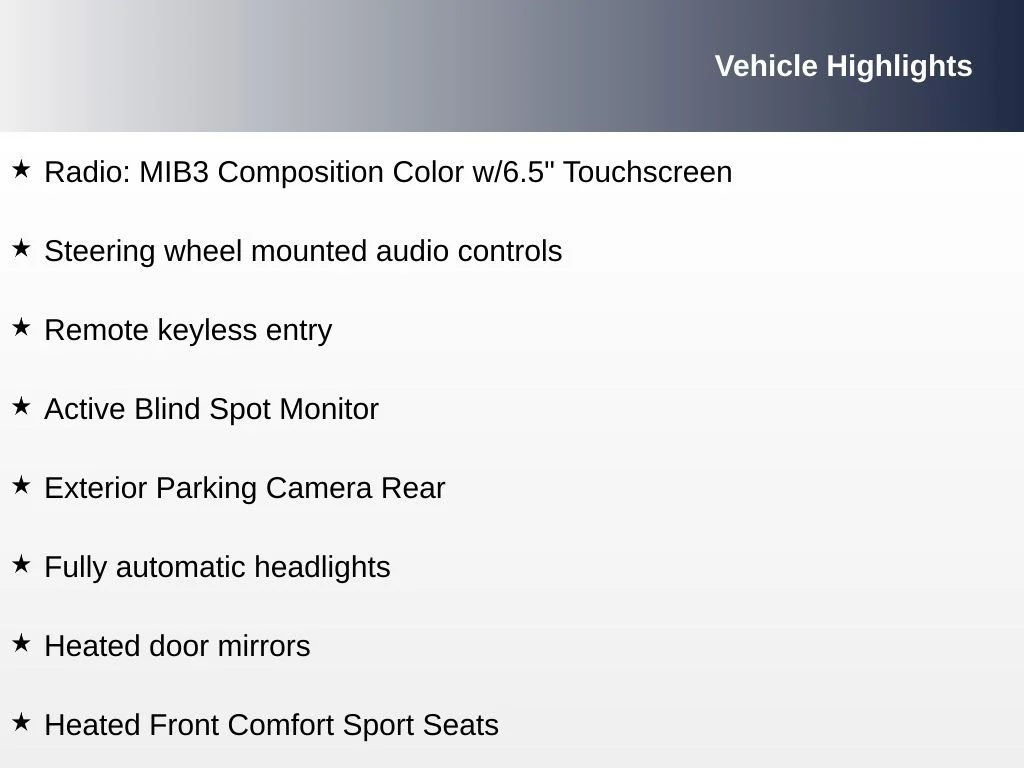
Task: Click the word Touchscreen in the first item
Action: 647,172
